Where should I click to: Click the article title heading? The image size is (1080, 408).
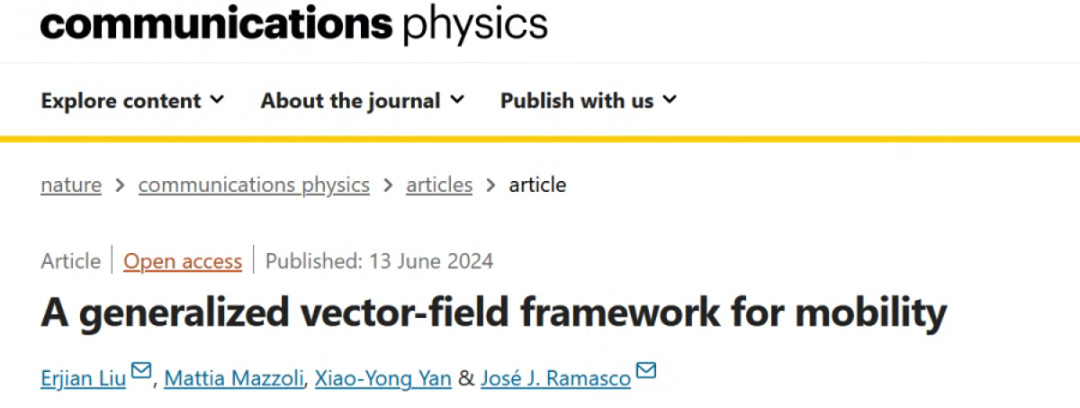tap(494, 314)
